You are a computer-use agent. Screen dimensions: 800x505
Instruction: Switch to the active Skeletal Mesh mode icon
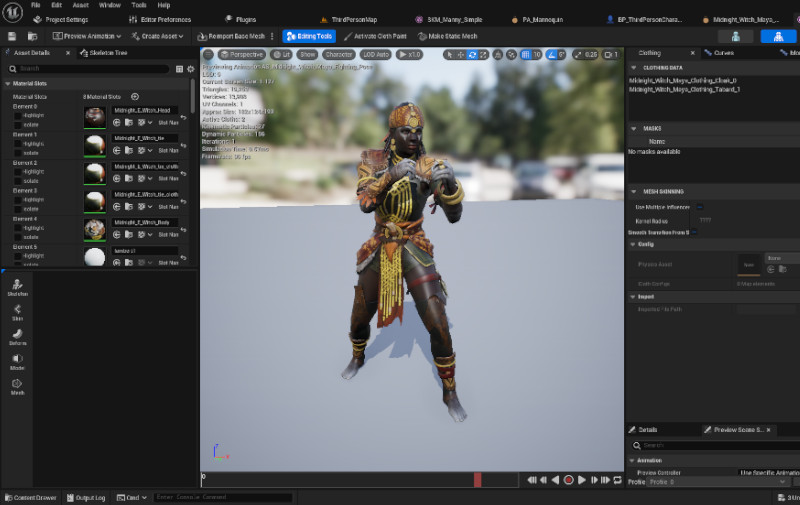[778, 36]
